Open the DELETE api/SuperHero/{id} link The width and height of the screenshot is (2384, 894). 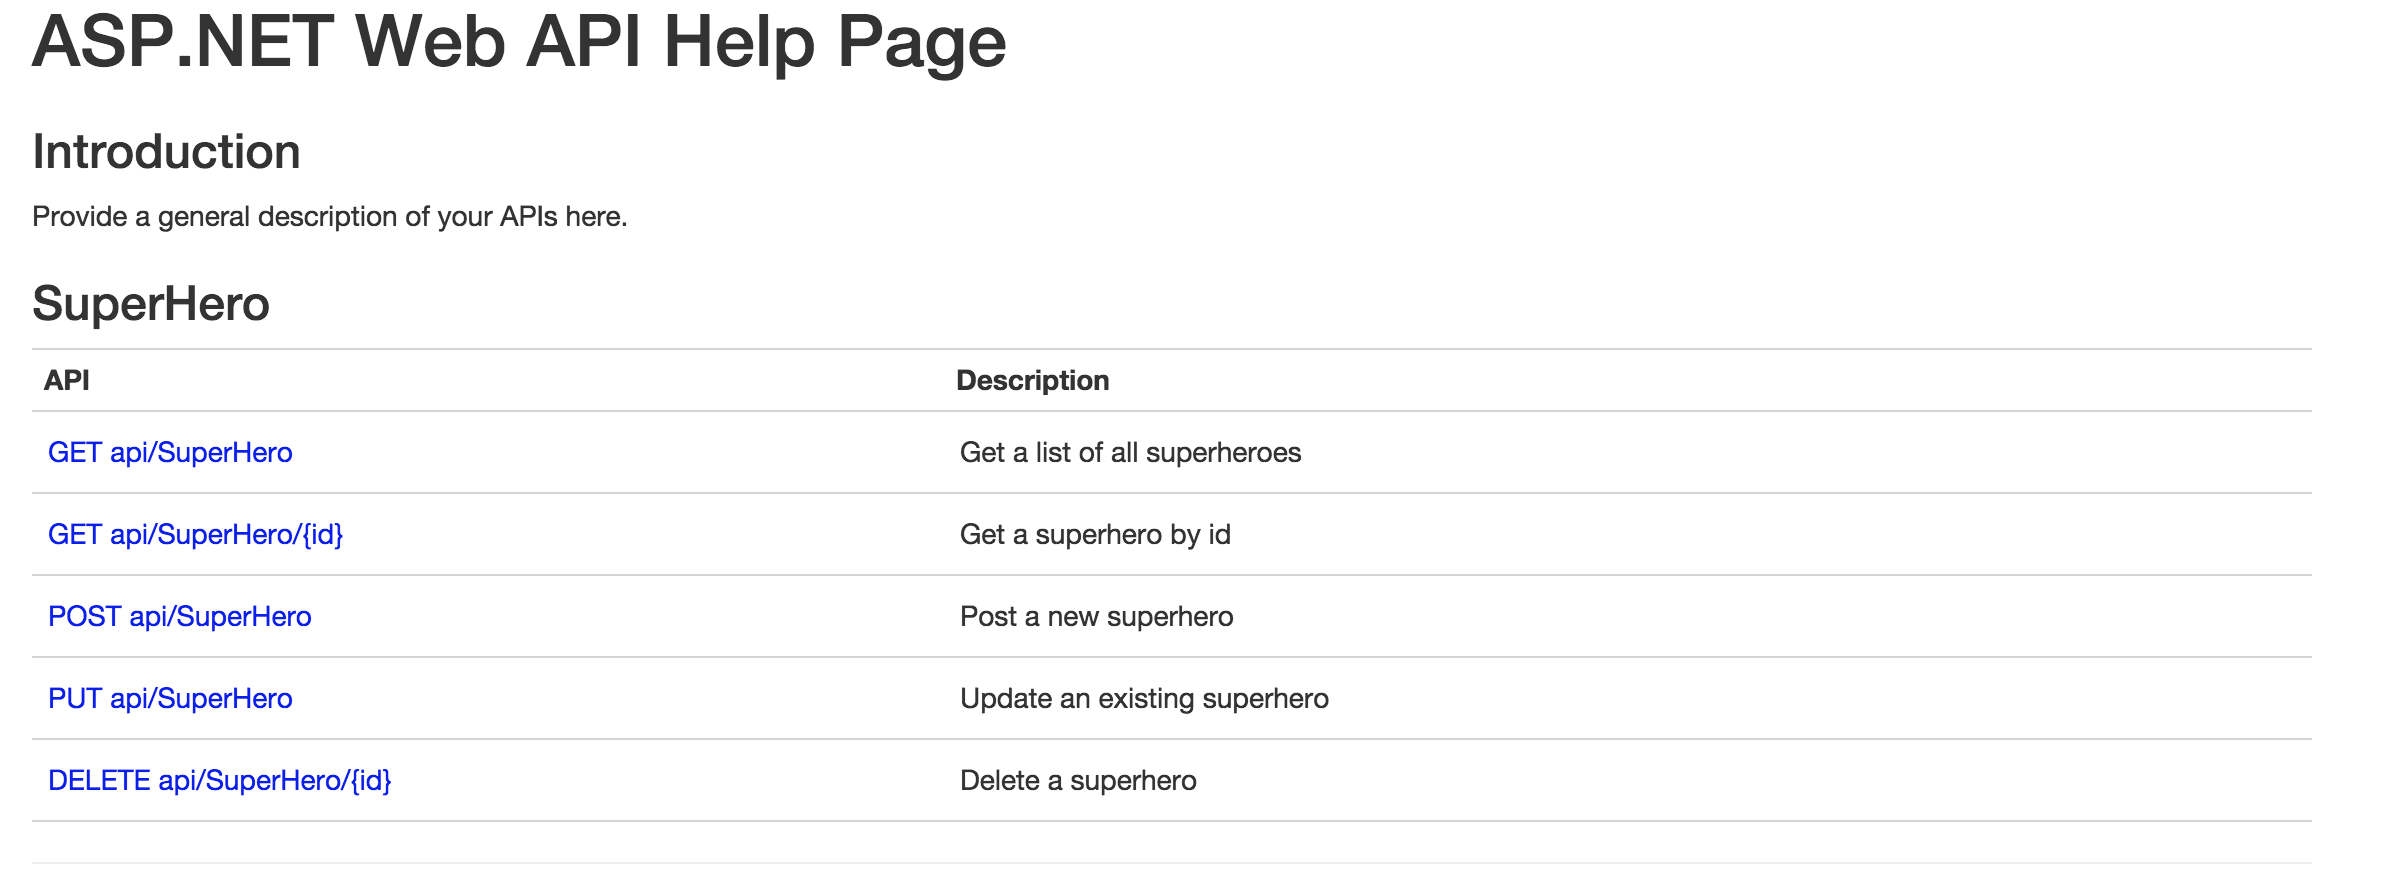[220, 781]
